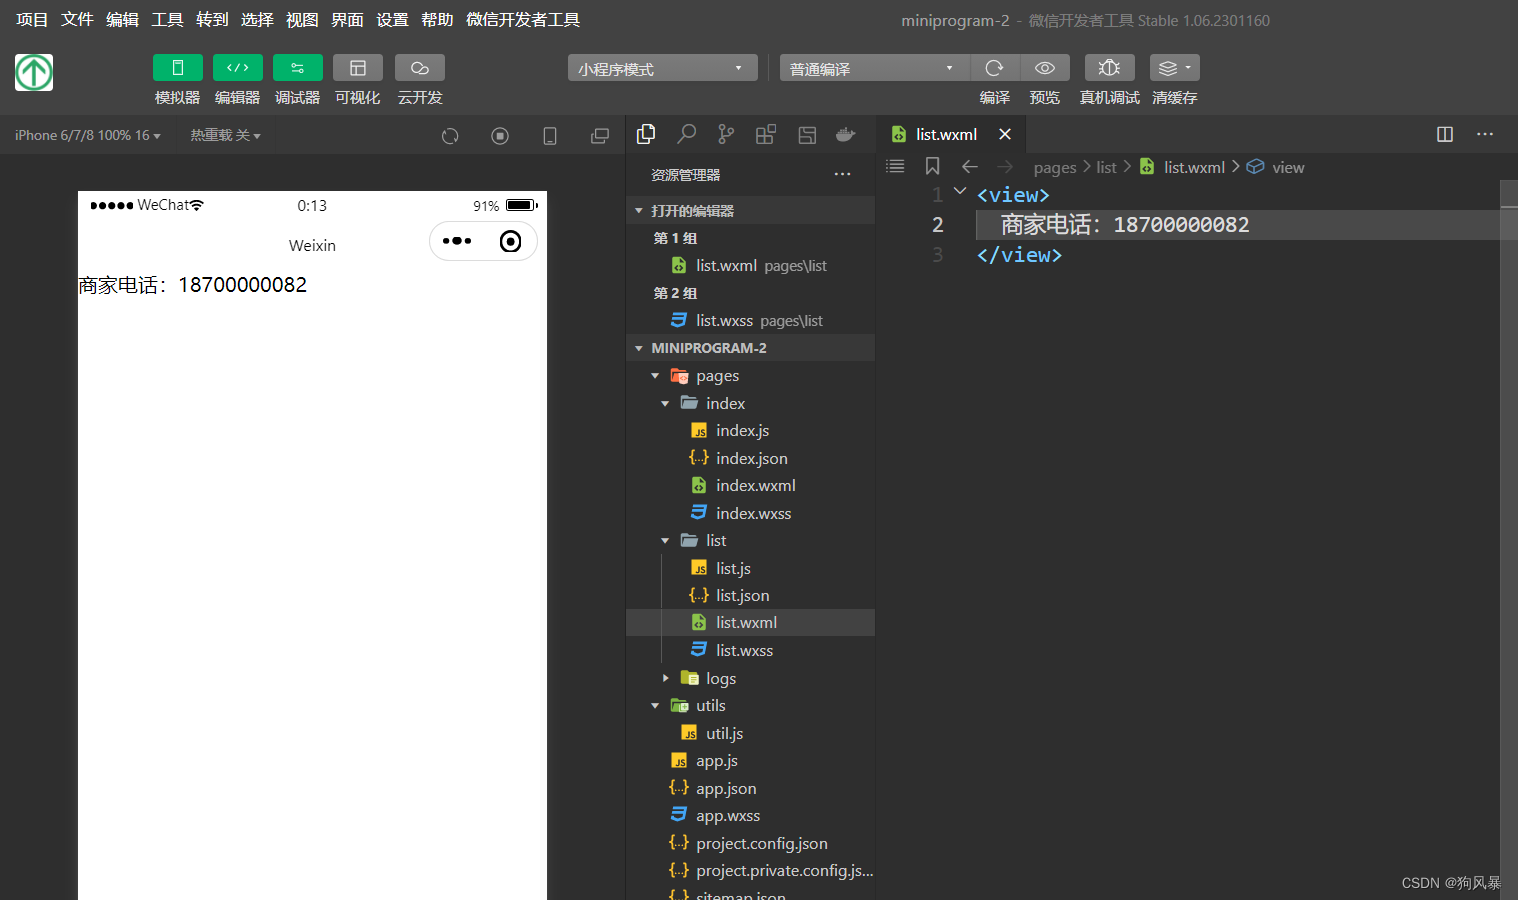Viewport: 1518px width, 900px height.
Task: Open the 编辑 menu
Action: click(x=122, y=19)
